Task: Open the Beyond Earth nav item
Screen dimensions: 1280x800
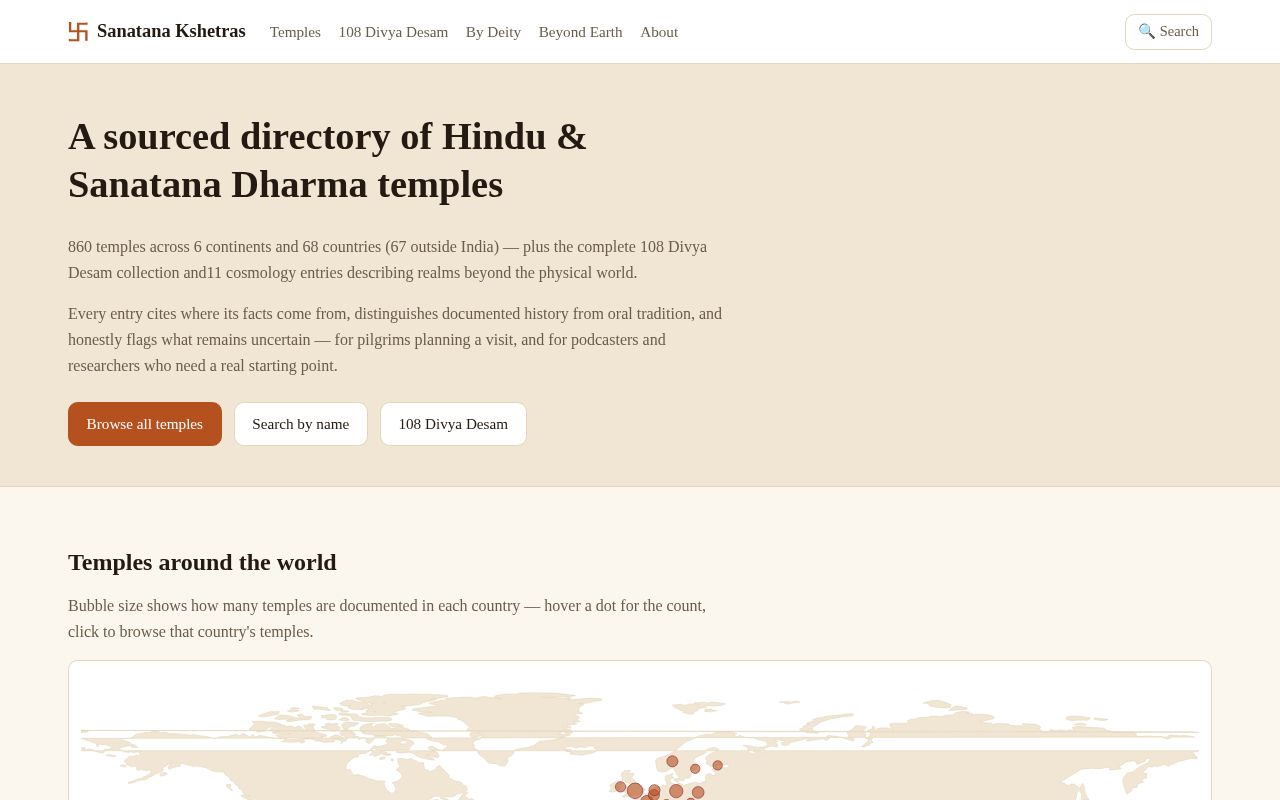Action: [x=580, y=32]
